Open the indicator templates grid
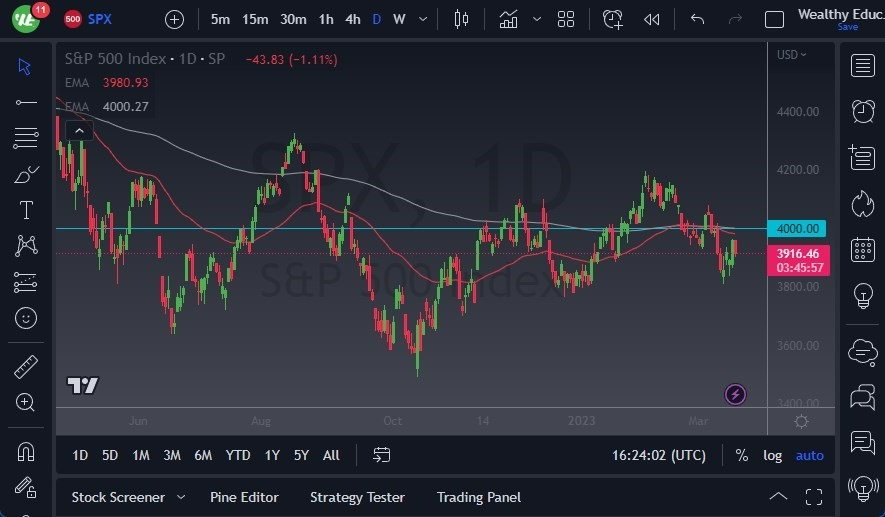 pyautogui.click(x=566, y=20)
